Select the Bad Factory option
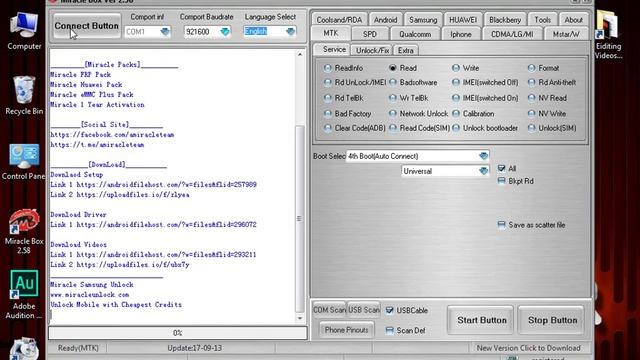 click(347, 113)
